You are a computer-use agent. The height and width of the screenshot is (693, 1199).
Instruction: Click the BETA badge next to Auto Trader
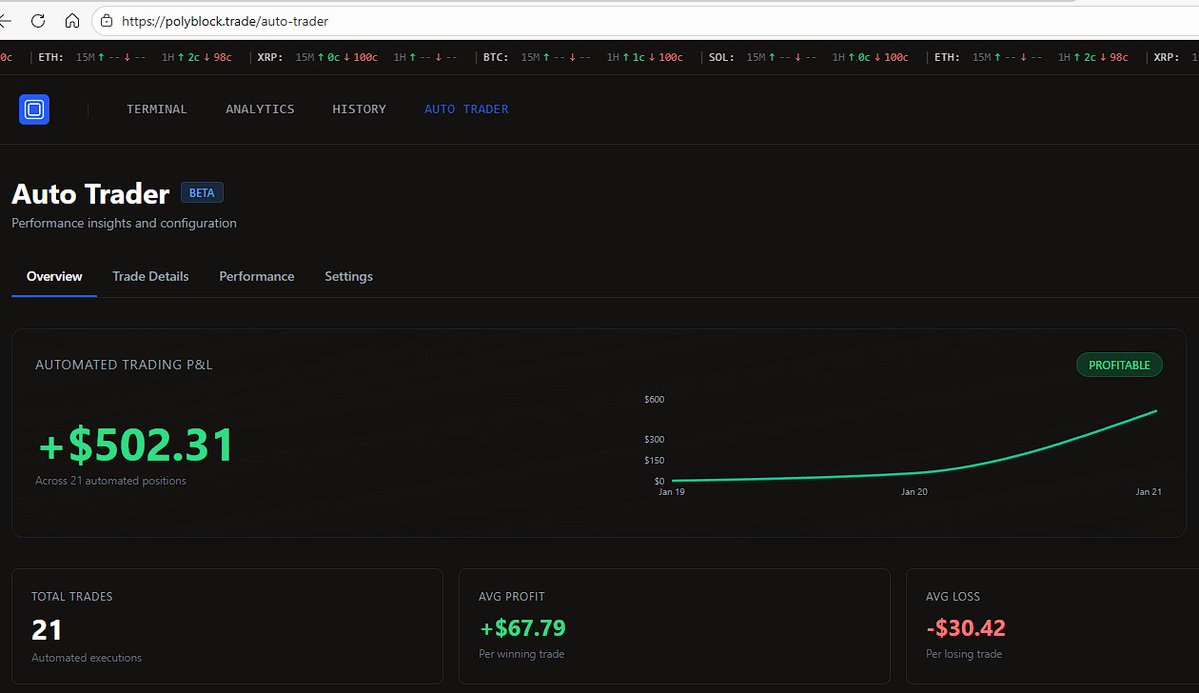point(201,192)
